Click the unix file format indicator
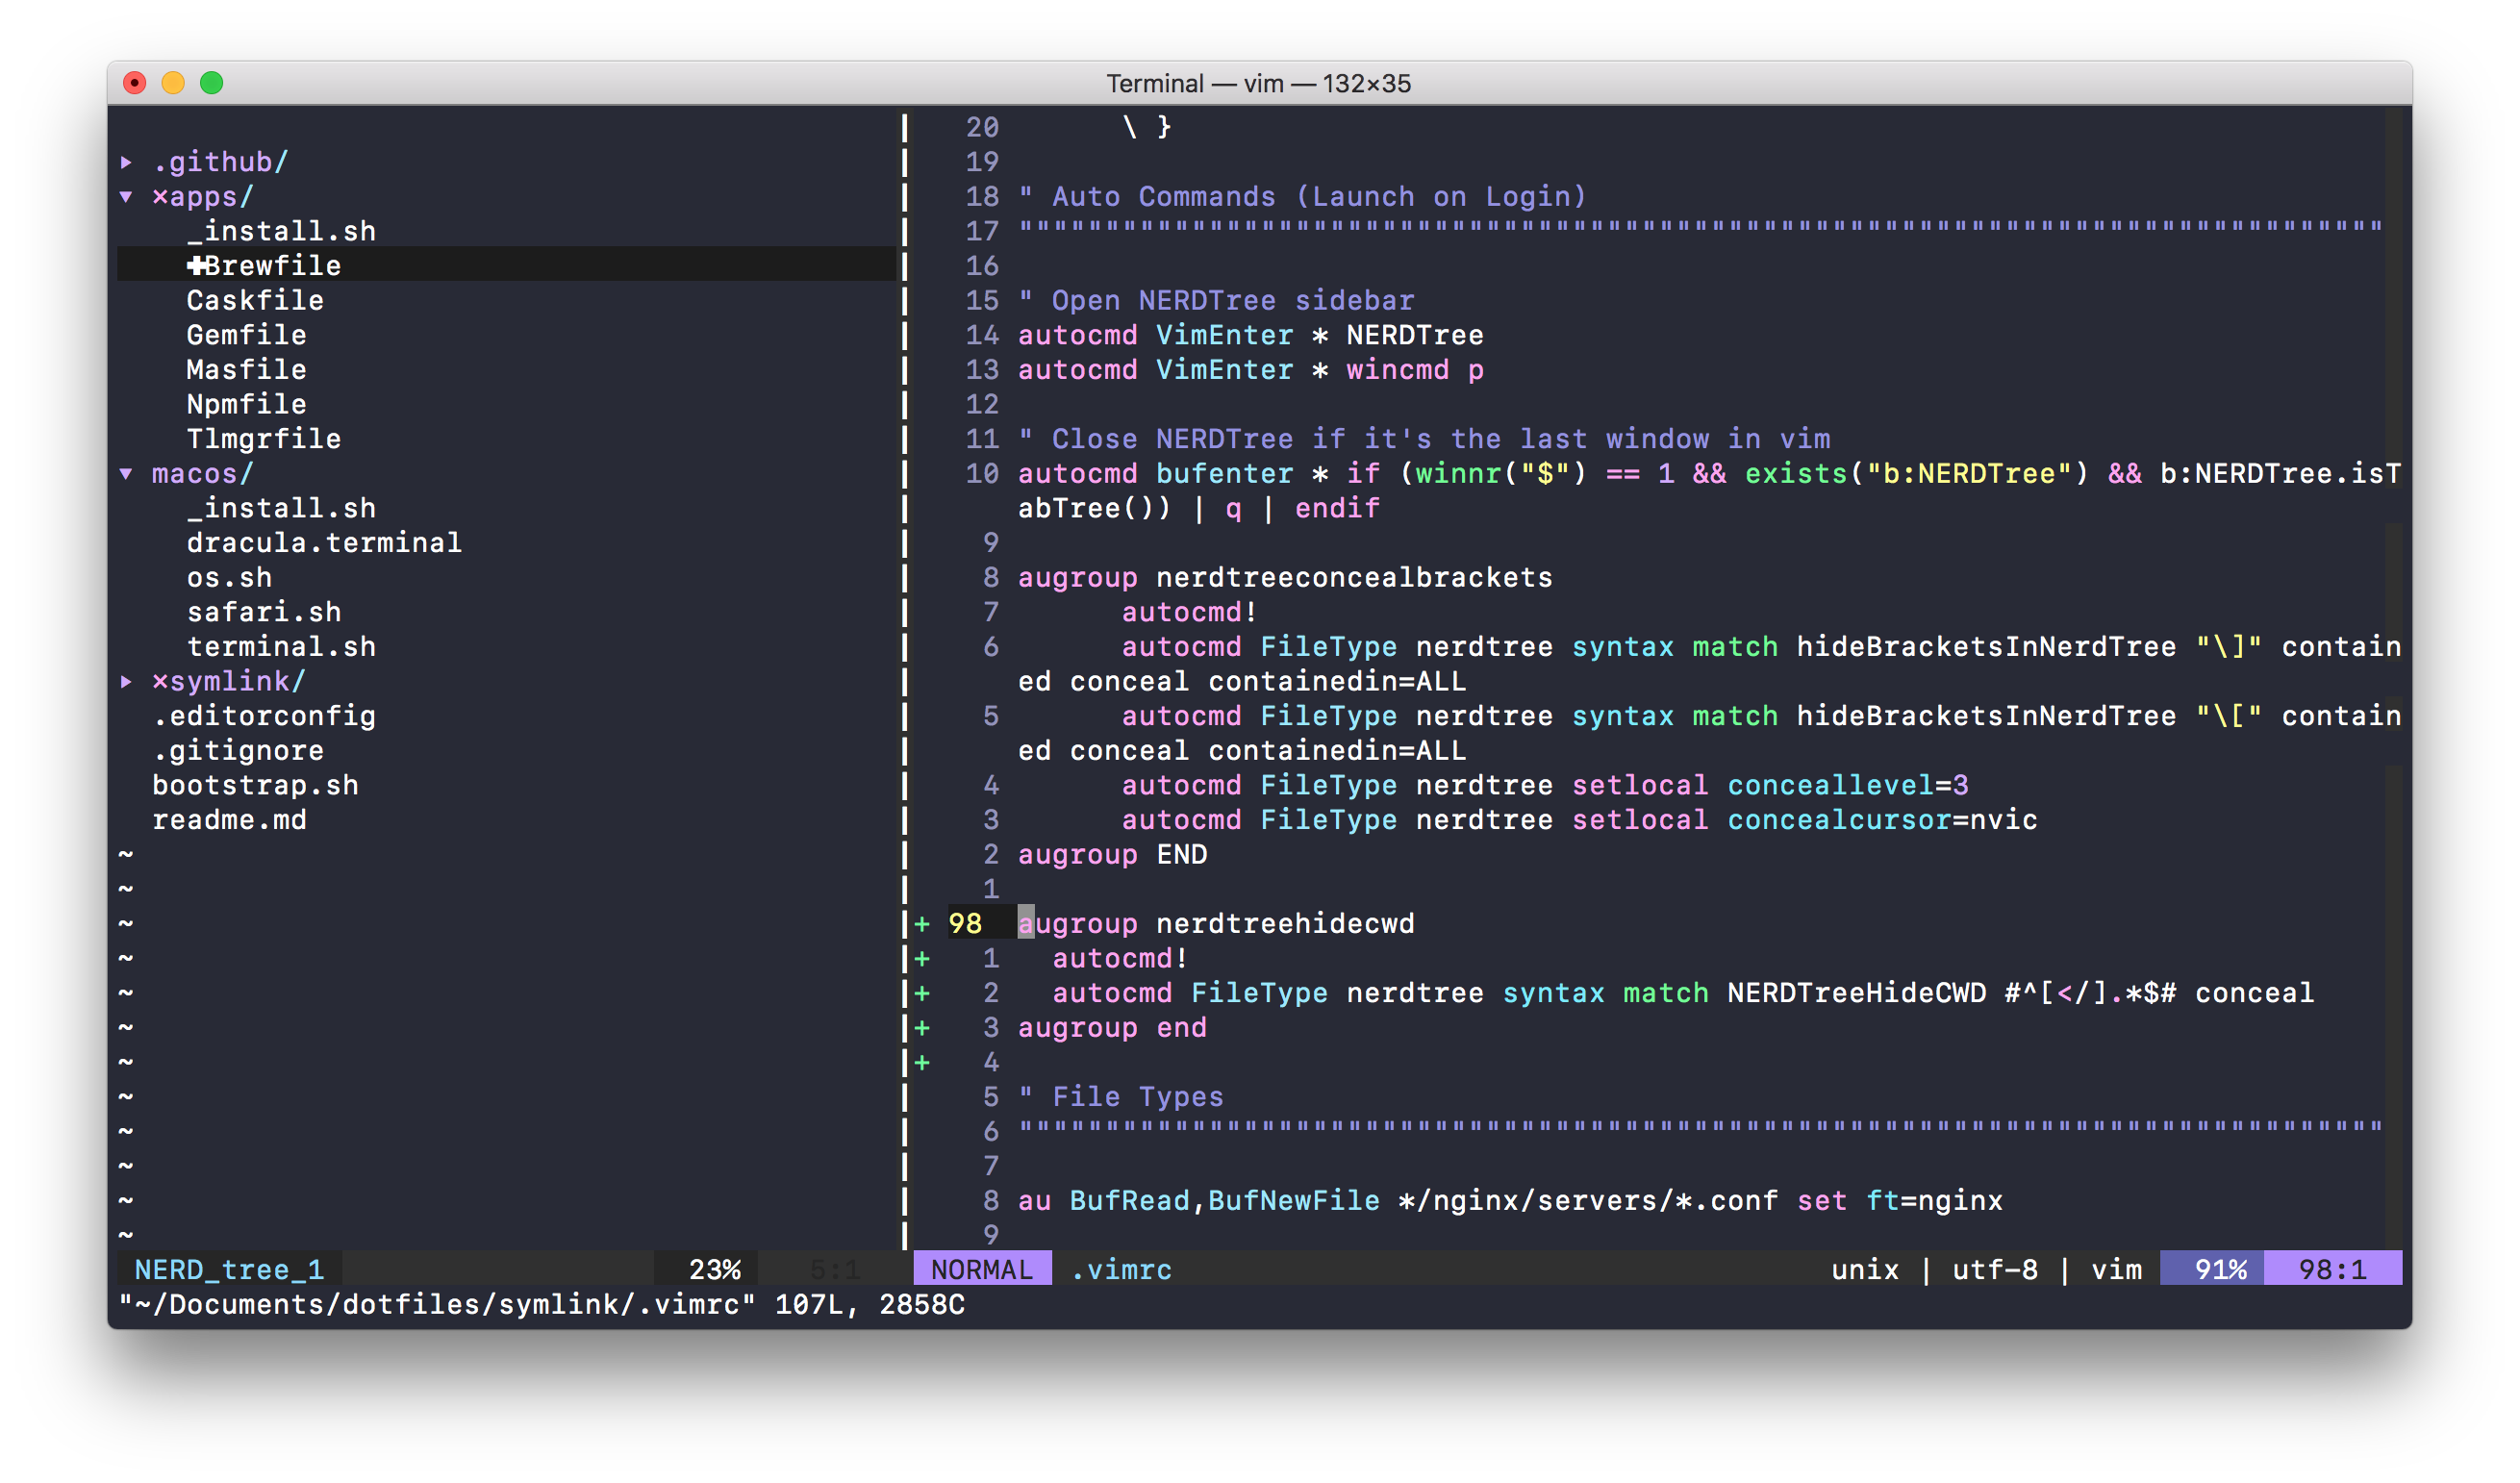Screen dimensions: 2520x1483 tap(1865, 1269)
